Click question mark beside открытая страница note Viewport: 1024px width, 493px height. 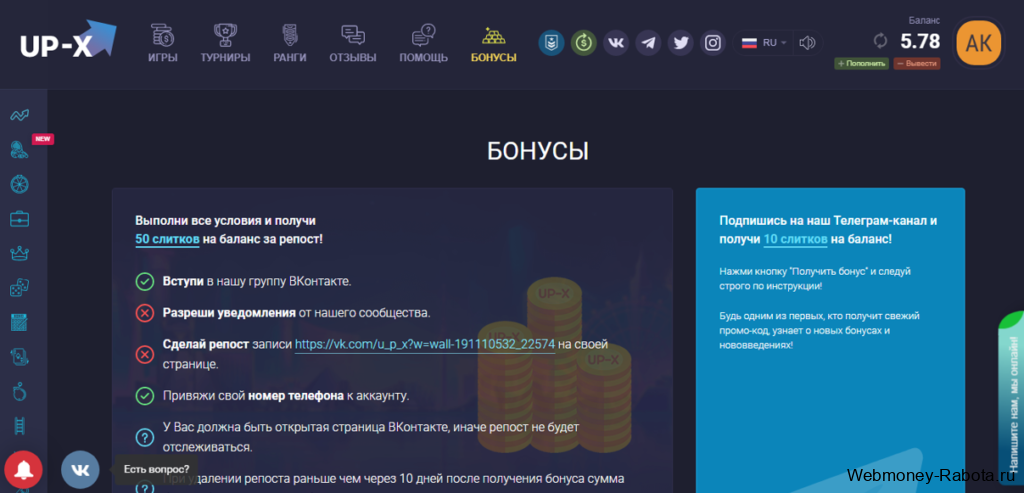(x=144, y=437)
